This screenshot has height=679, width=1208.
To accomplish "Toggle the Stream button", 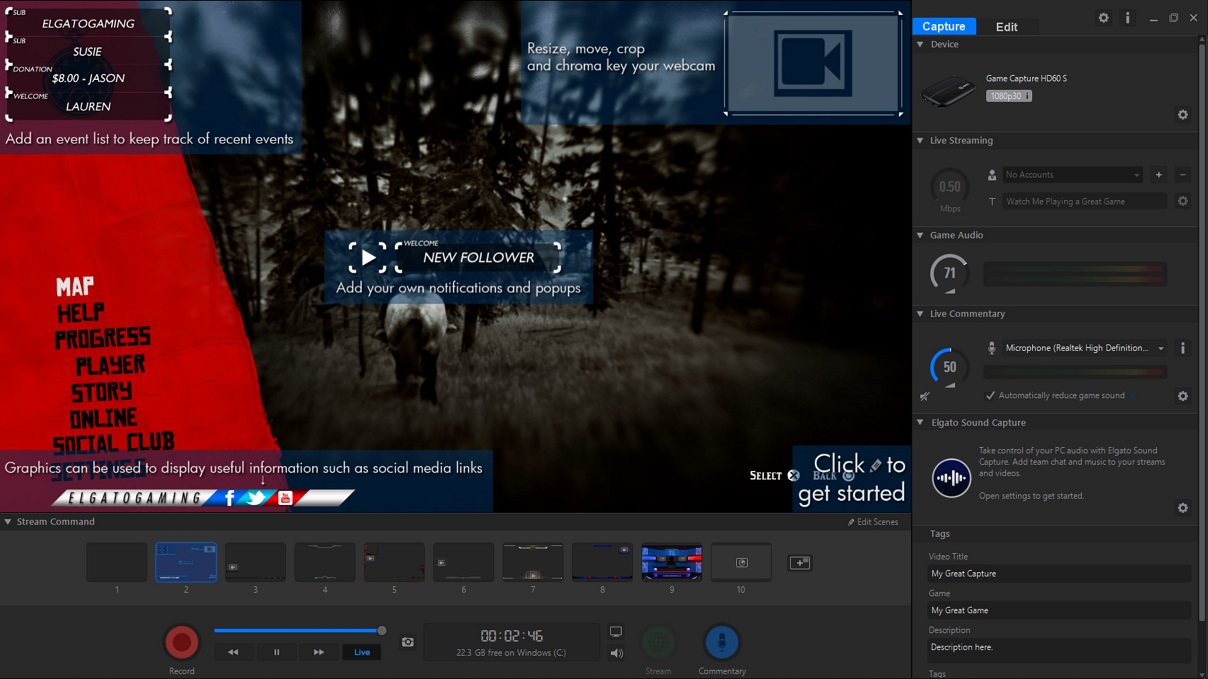I will [x=658, y=642].
